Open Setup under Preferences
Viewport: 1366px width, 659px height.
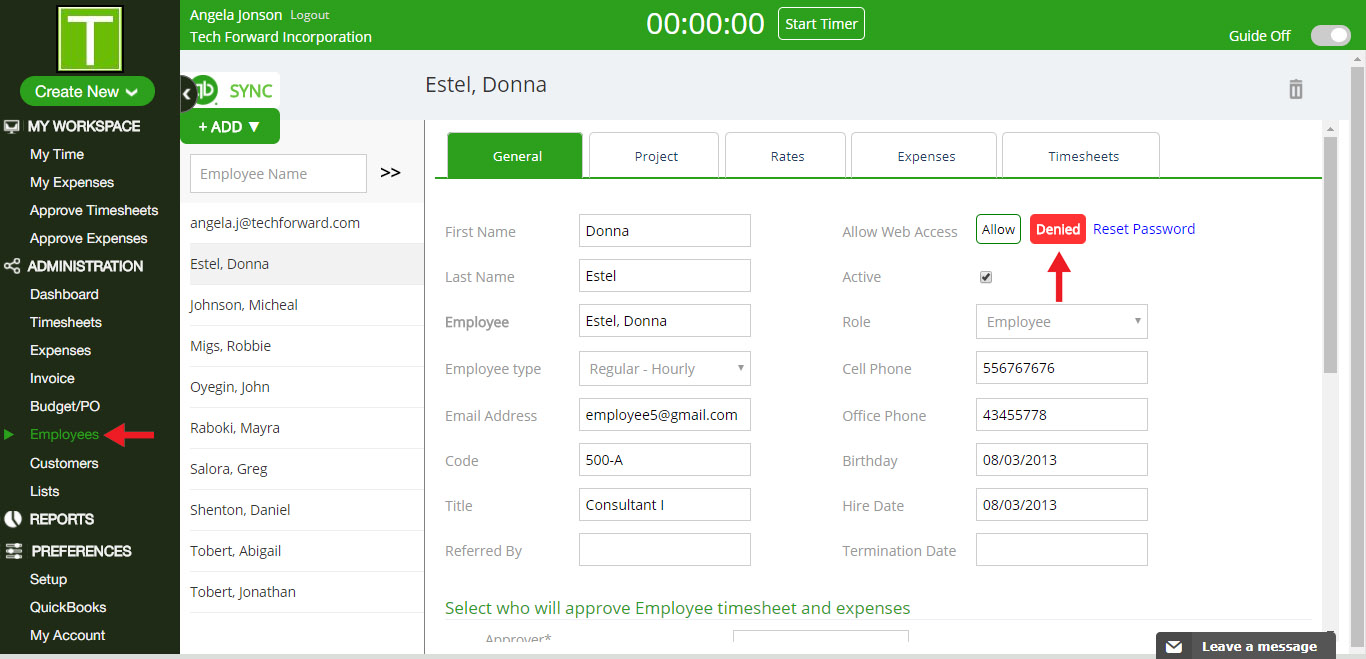click(x=48, y=580)
